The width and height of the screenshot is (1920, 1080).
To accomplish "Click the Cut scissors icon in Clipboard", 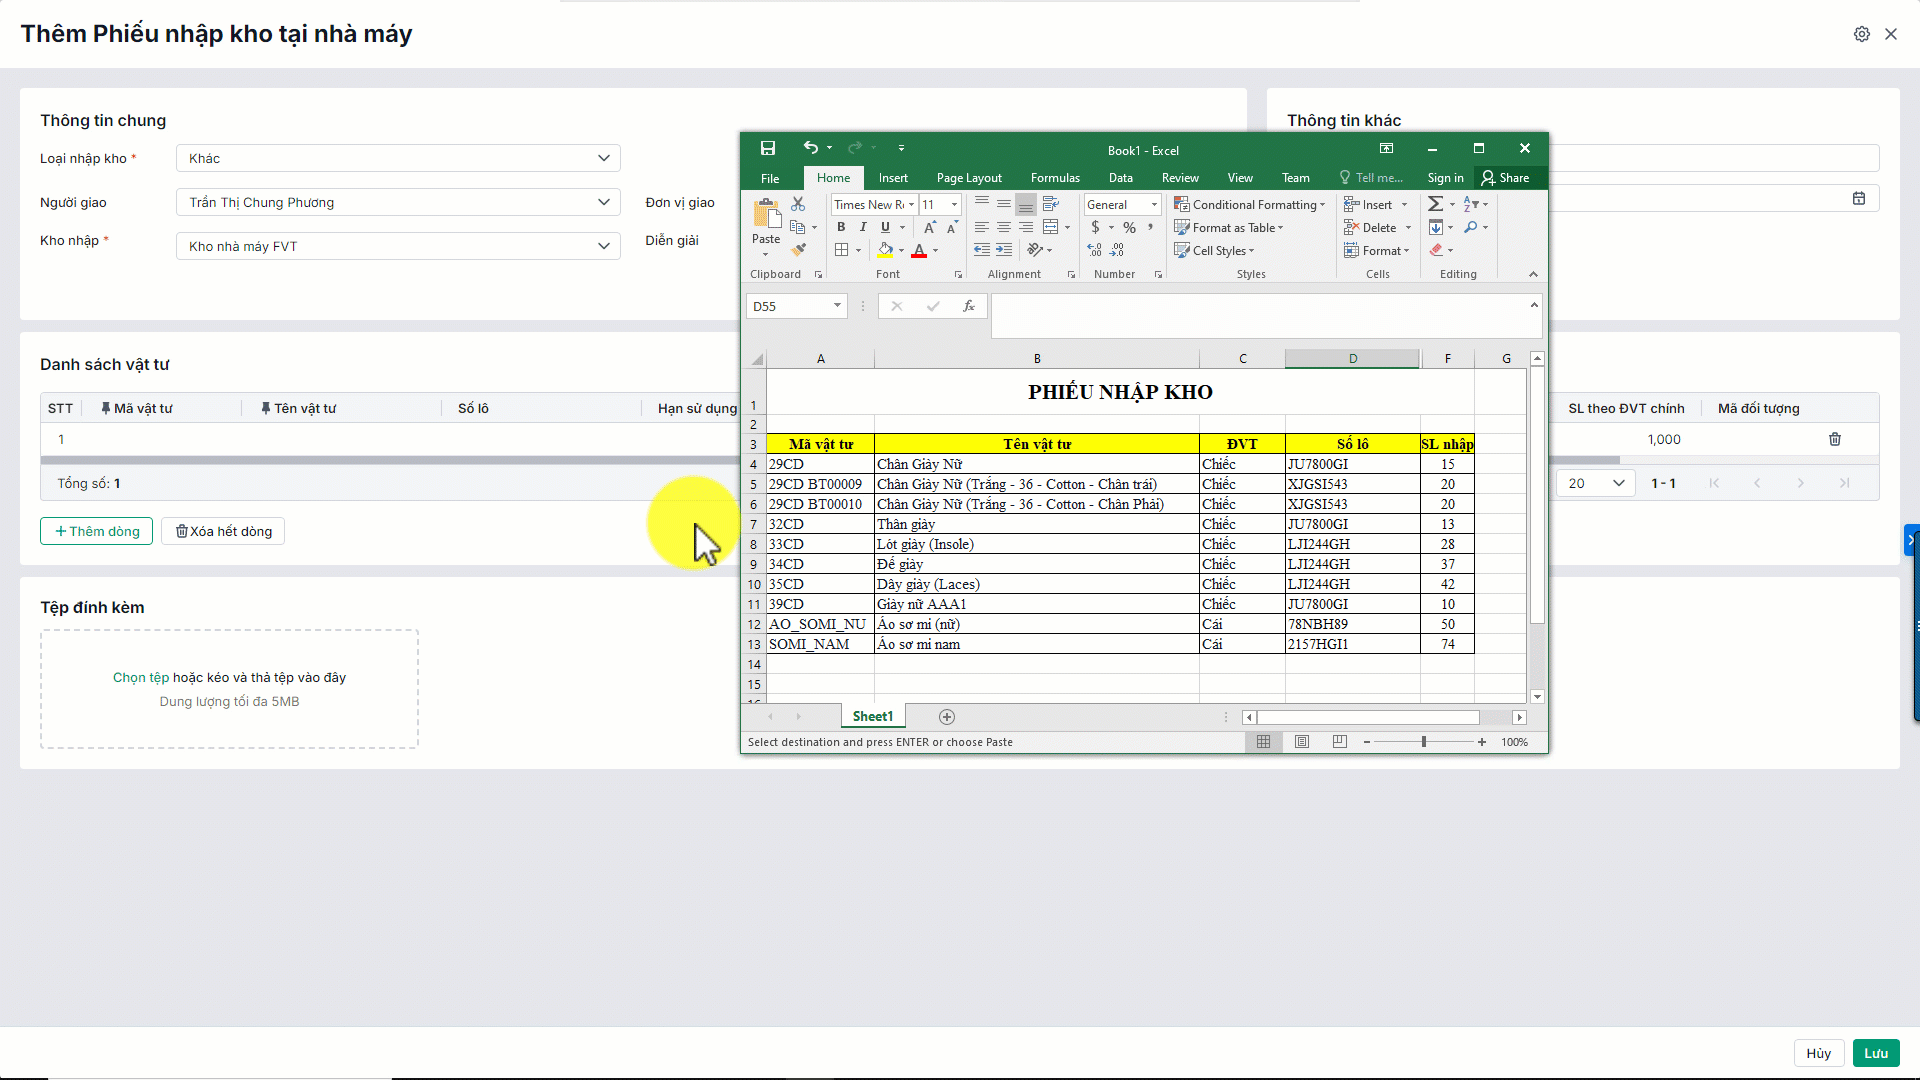I will coord(798,204).
